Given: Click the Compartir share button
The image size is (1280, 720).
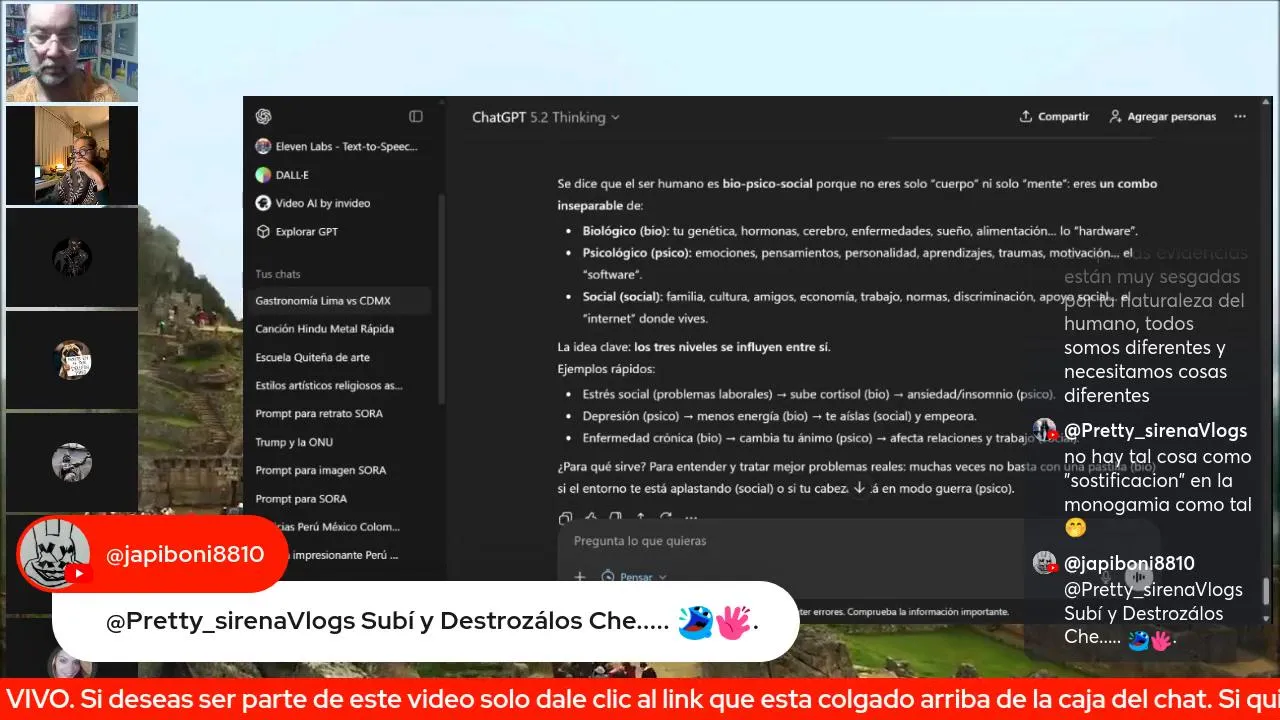Looking at the screenshot, I should tap(1054, 116).
